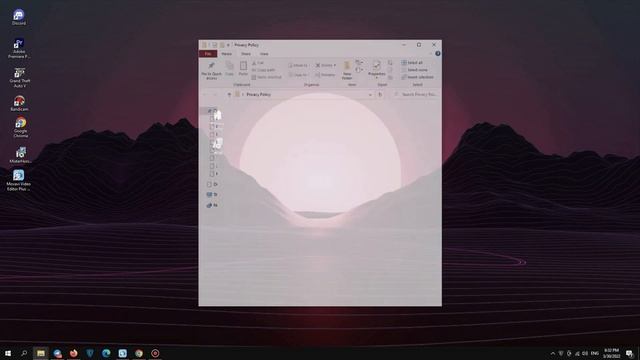Open the Discord desktop shortcut
The image size is (640, 360).
point(18,18)
